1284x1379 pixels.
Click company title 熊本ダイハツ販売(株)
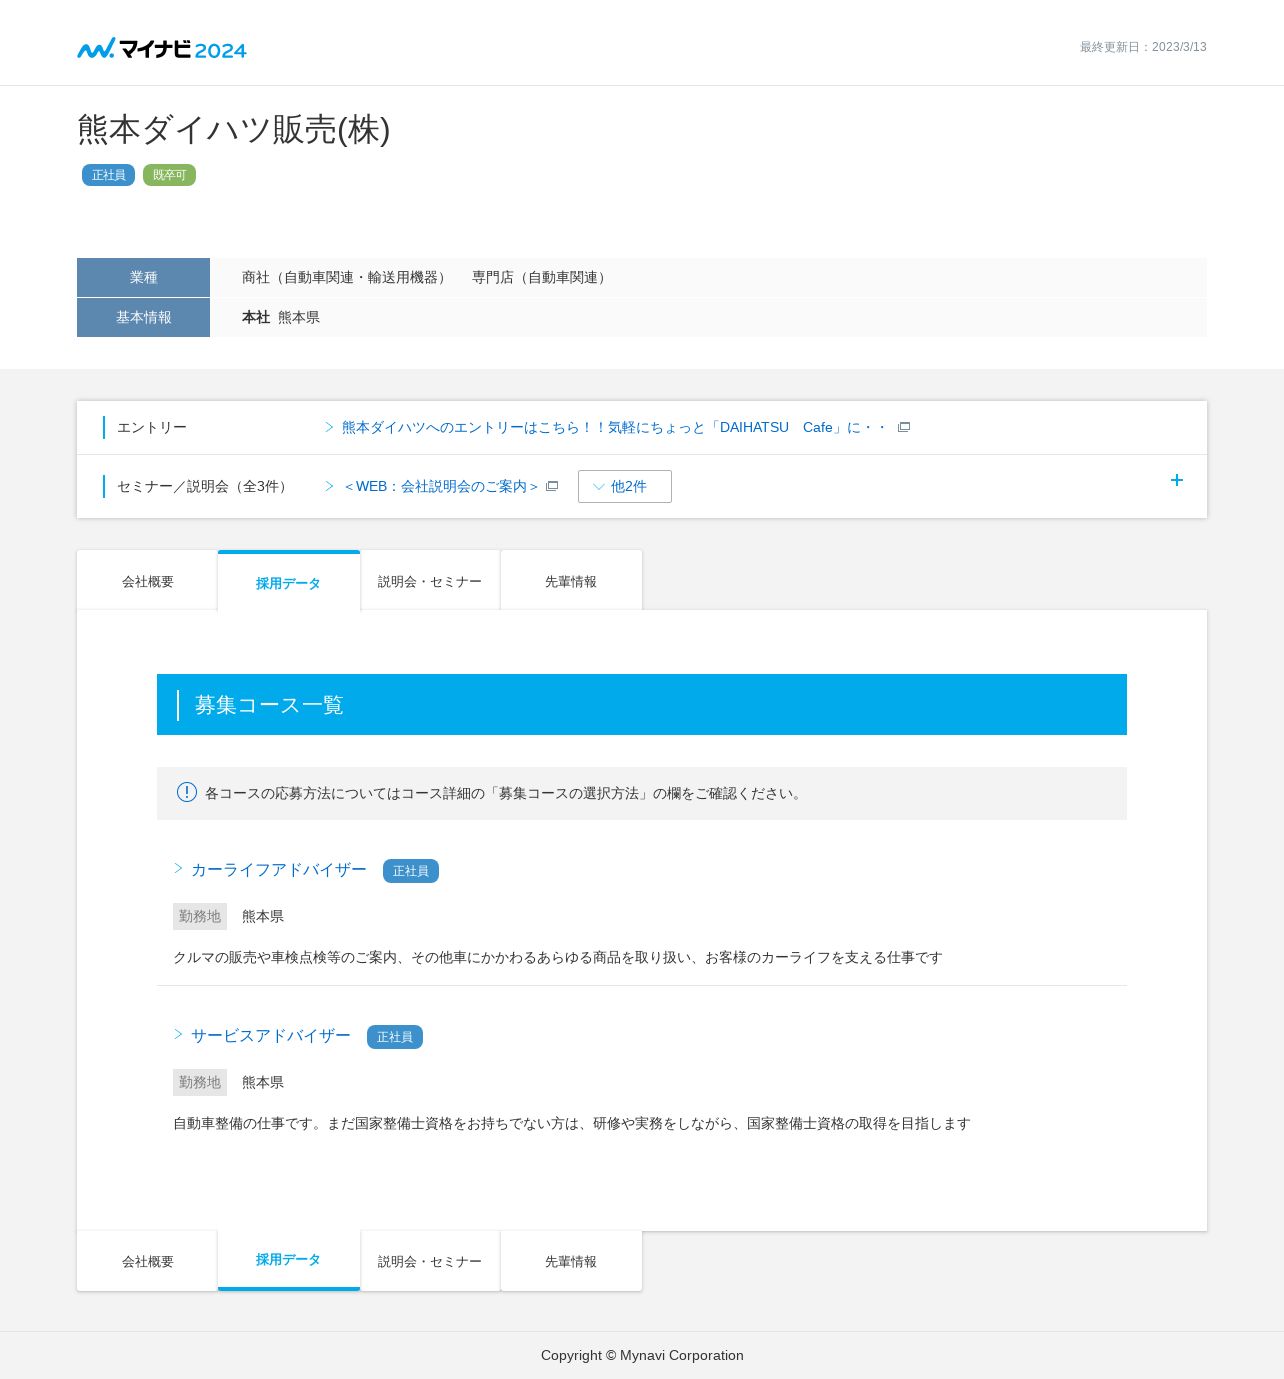[234, 129]
